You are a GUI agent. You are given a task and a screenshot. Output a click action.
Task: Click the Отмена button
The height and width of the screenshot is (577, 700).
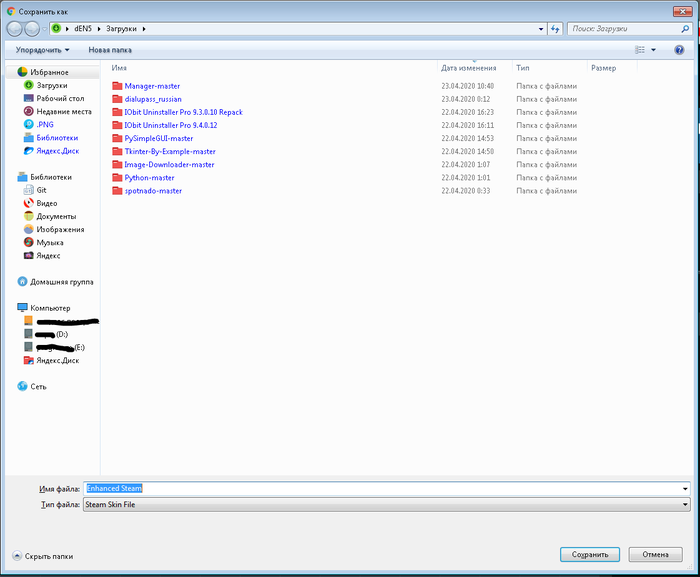point(655,554)
